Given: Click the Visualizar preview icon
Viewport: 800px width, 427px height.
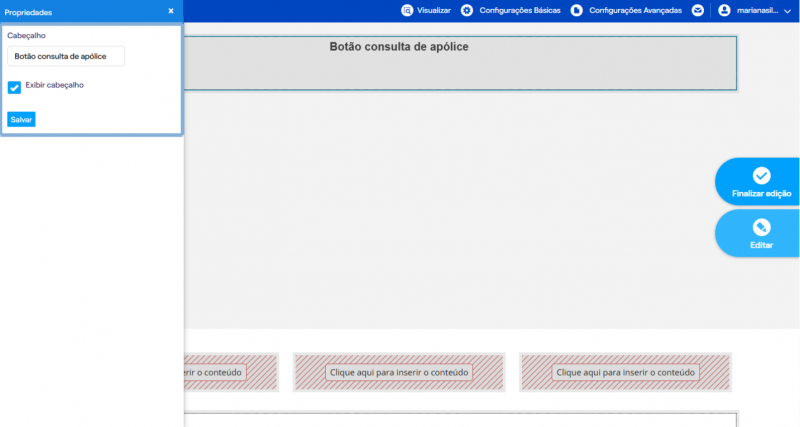Looking at the screenshot, I should coord(407,10).
